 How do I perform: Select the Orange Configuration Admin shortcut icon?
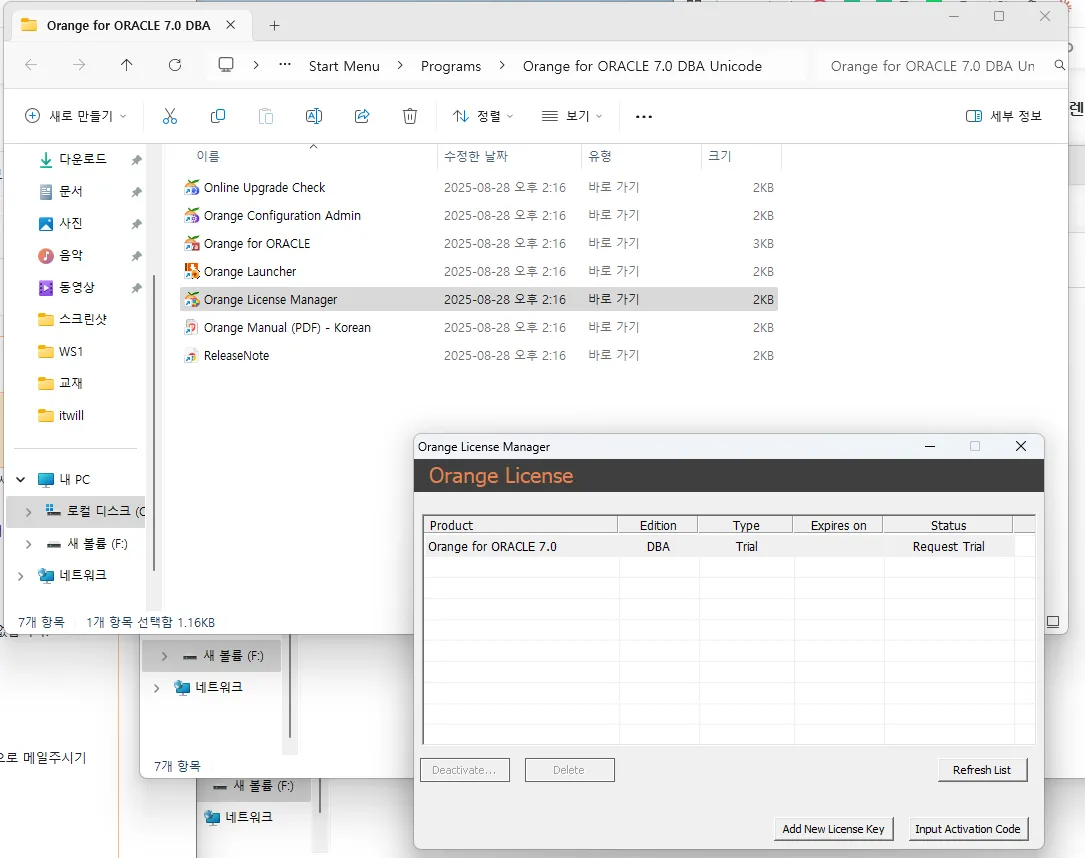click(x=192, y=215)
